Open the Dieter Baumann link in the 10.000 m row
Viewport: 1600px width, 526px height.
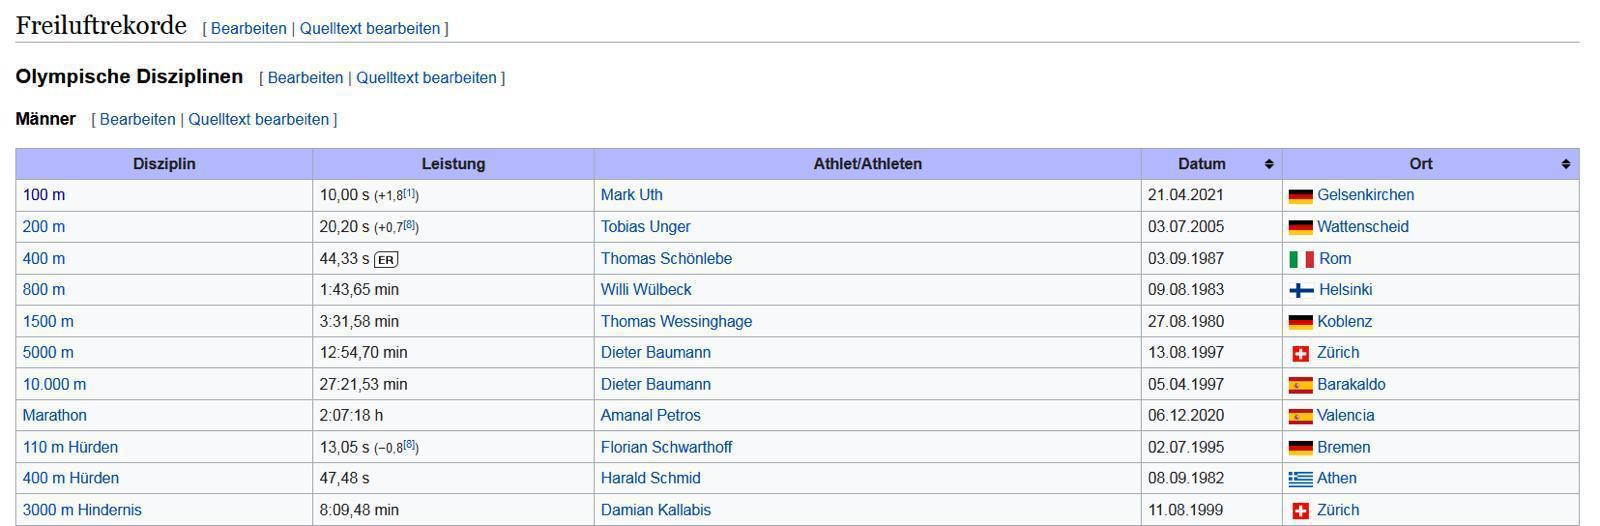[x=655, y=384]
